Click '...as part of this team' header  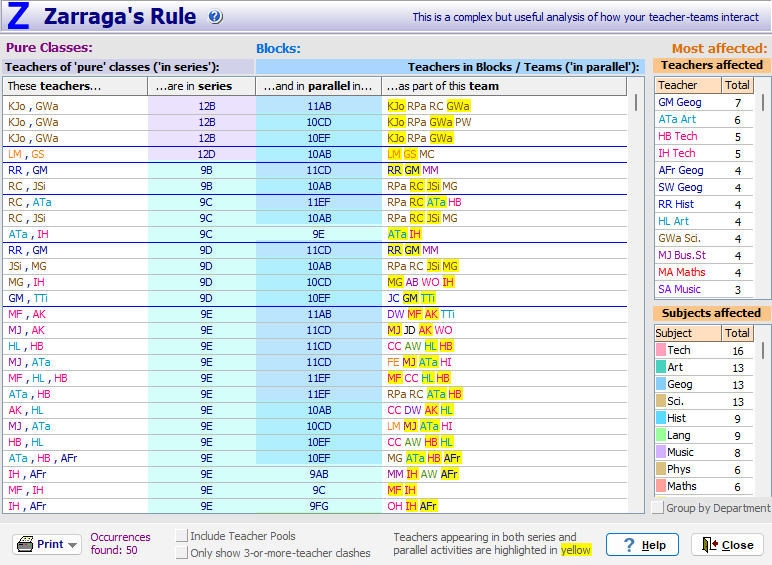(x=504, y=86)
